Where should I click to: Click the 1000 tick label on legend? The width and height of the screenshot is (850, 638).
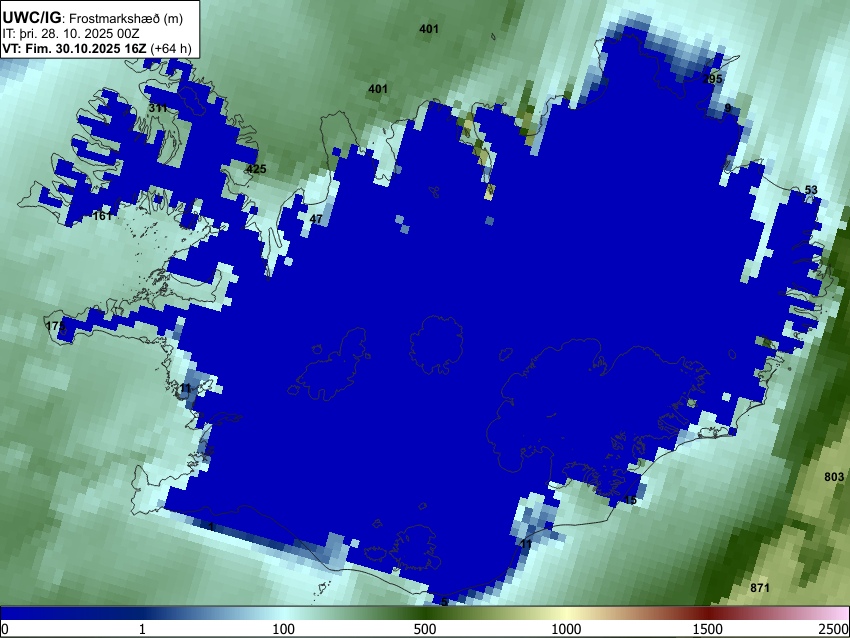(x=566, y=629)
